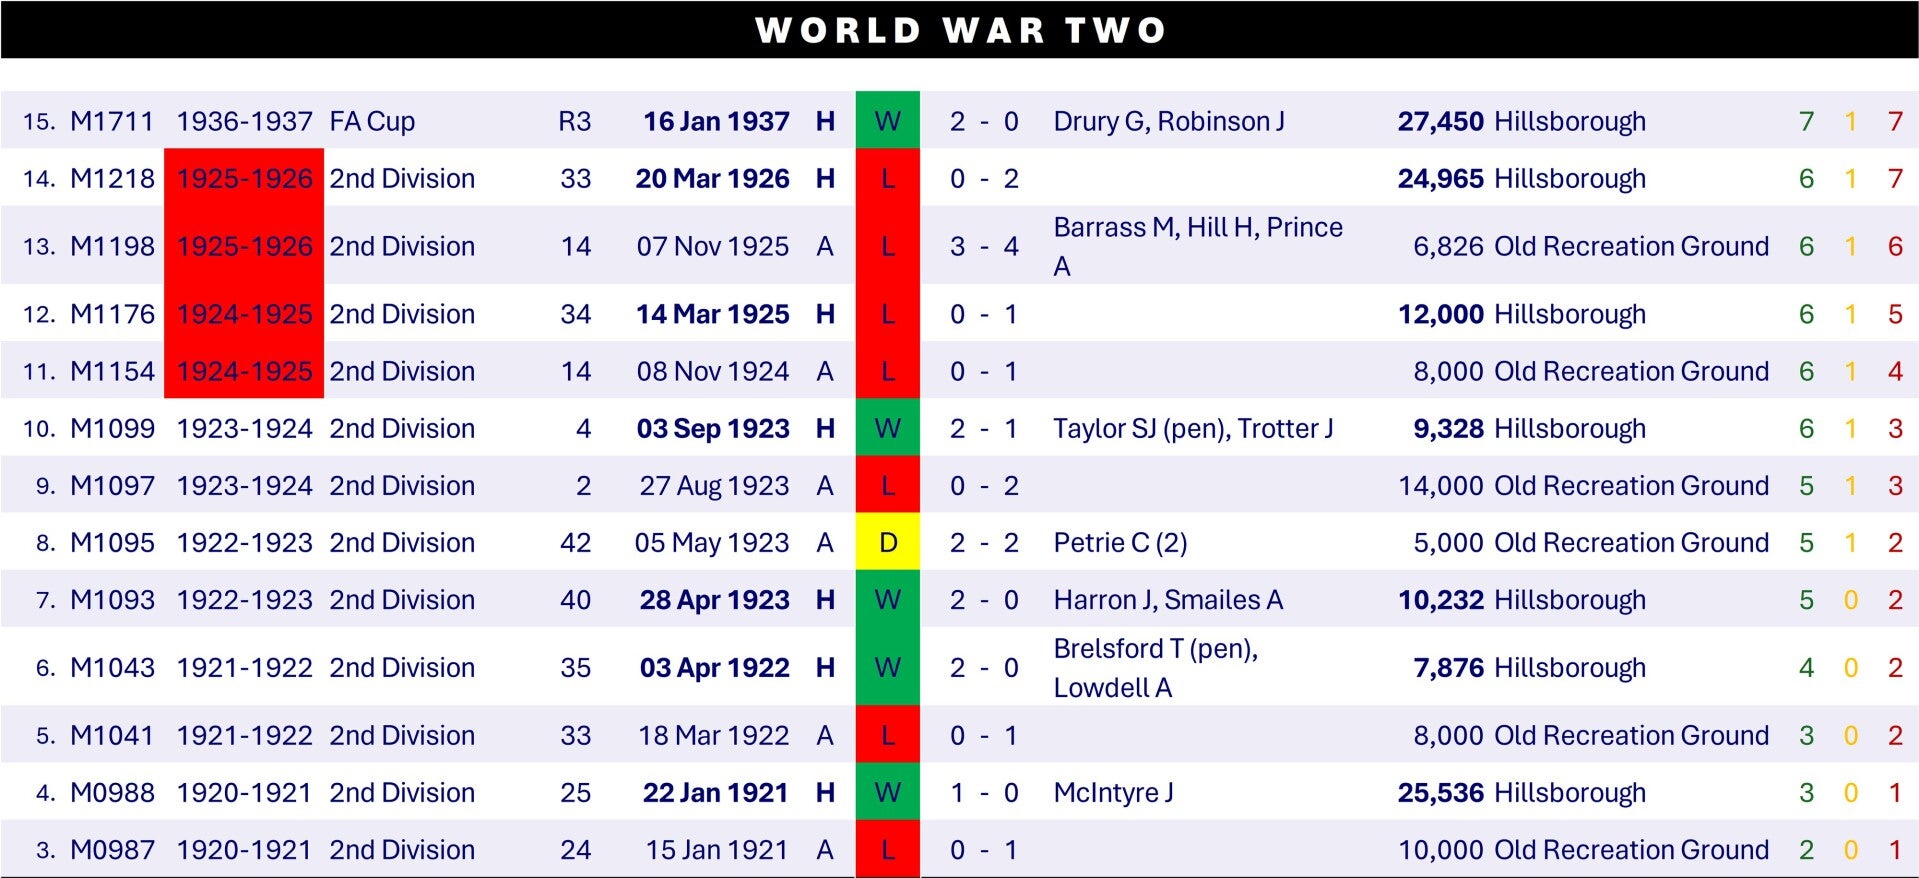1919x878 pixels.
Task: Select the FA Cup competition cell
Action: click(x=372, y=122)
